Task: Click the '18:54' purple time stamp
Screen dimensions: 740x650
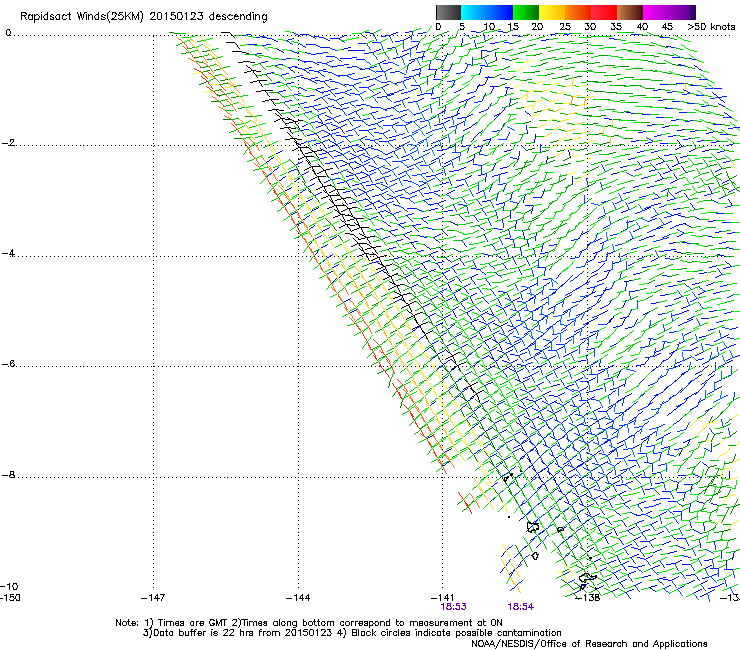Action: click(521, 607)
